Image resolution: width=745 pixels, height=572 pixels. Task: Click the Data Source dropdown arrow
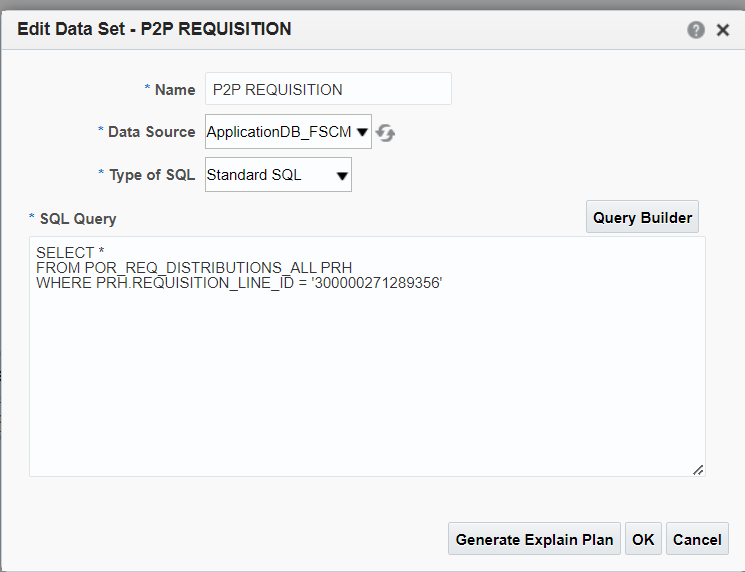(362, 132)
